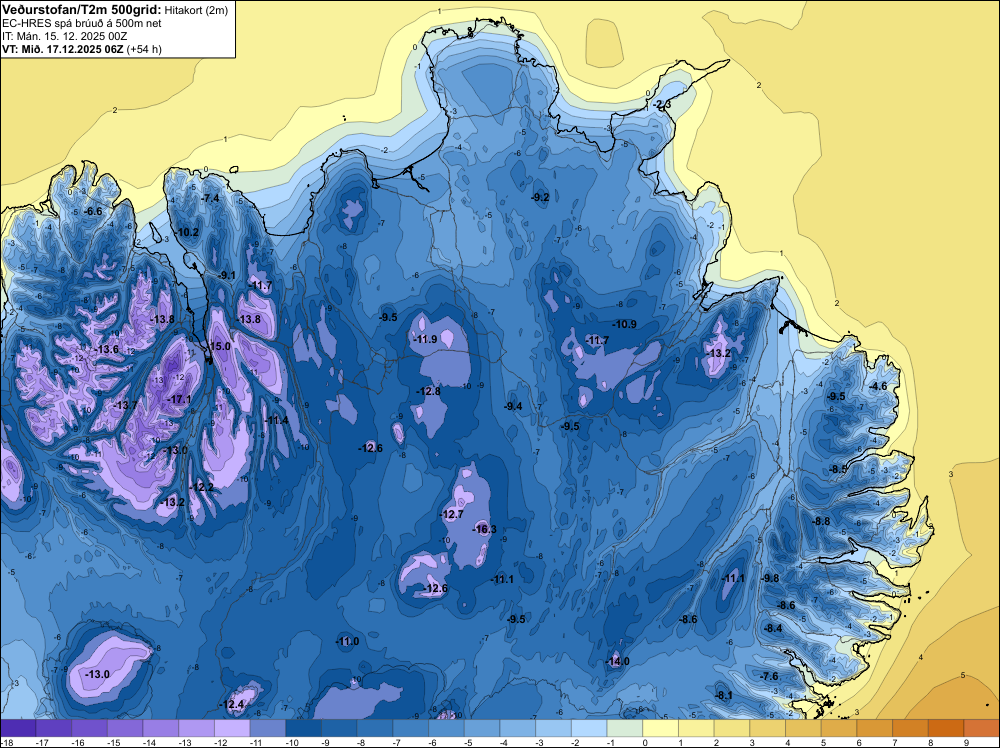
Task: Click the -13.7 temperature value on the map
Action: click(x=125, y=405)
